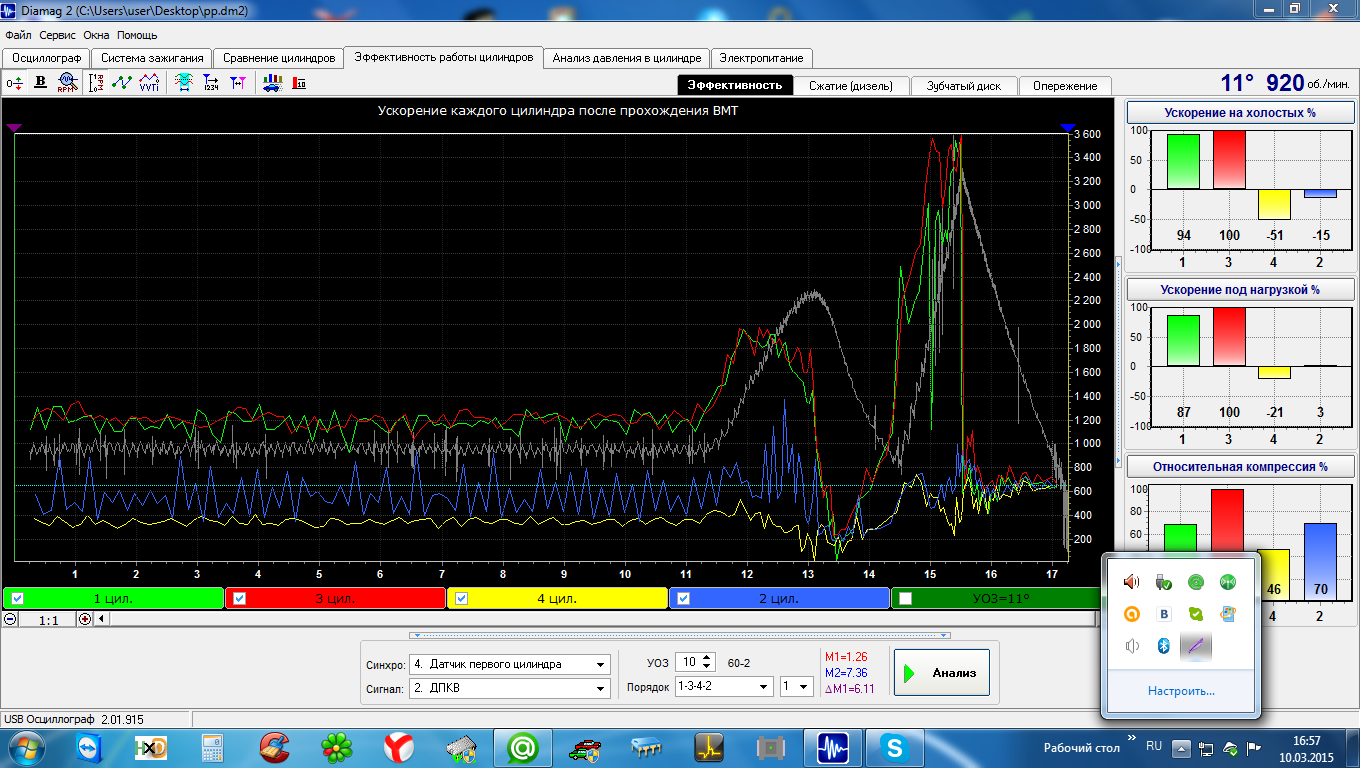Viewport: 1360px width, 768px height.
Task: Select the Опережение sub-tab
Action: tap(1065, 85)
